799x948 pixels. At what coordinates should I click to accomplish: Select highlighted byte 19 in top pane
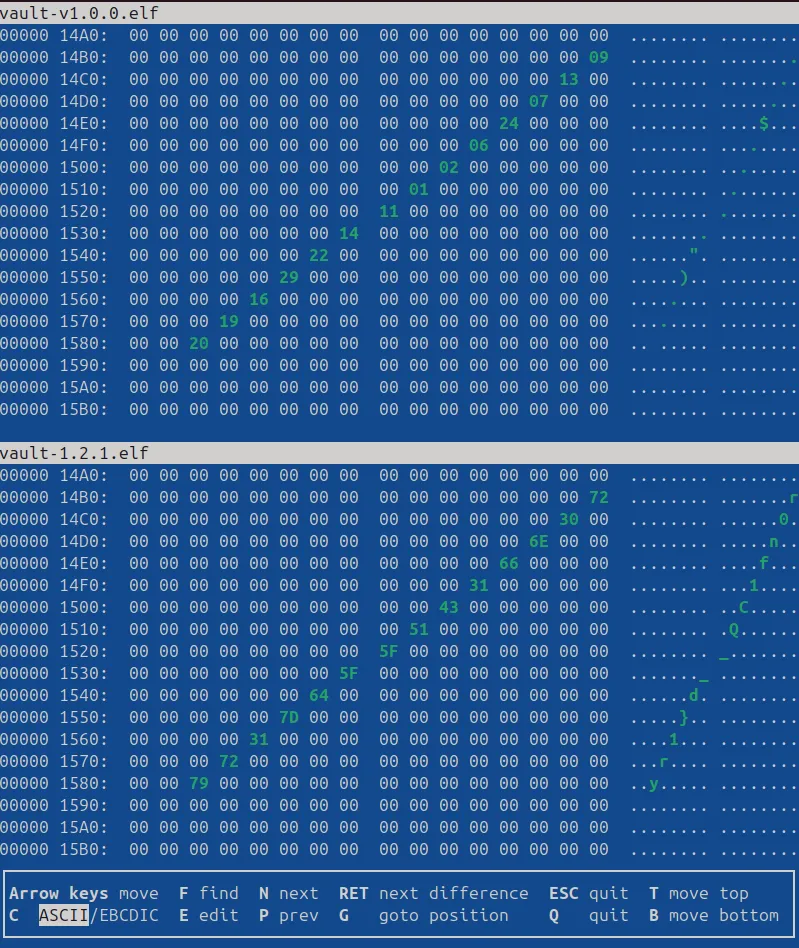[228, 321]
